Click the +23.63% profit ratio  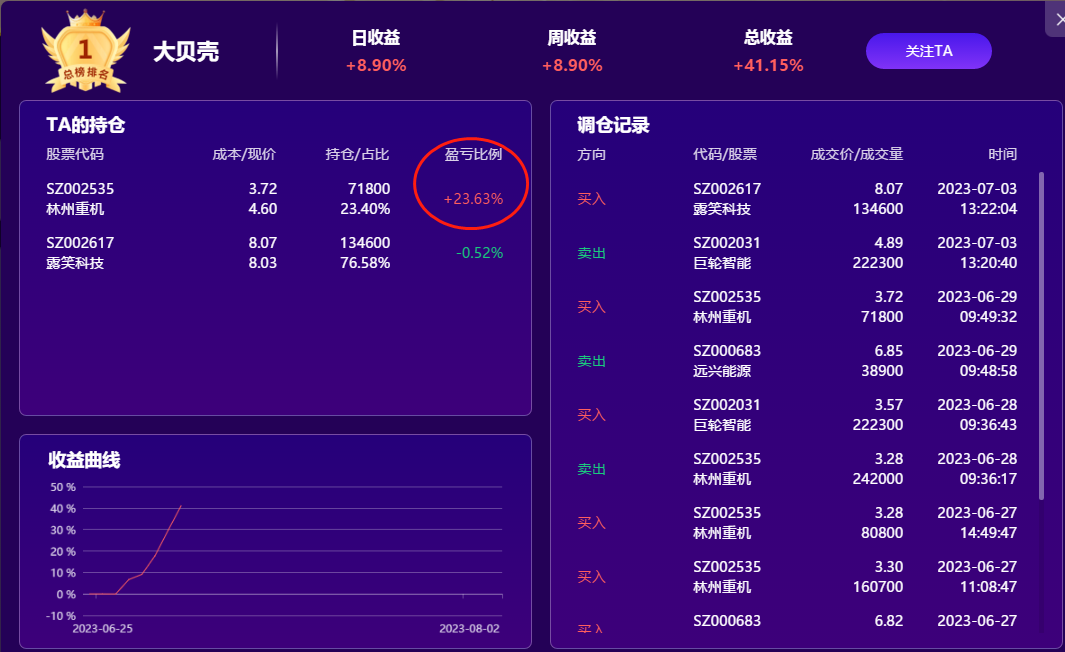point(473,199)
